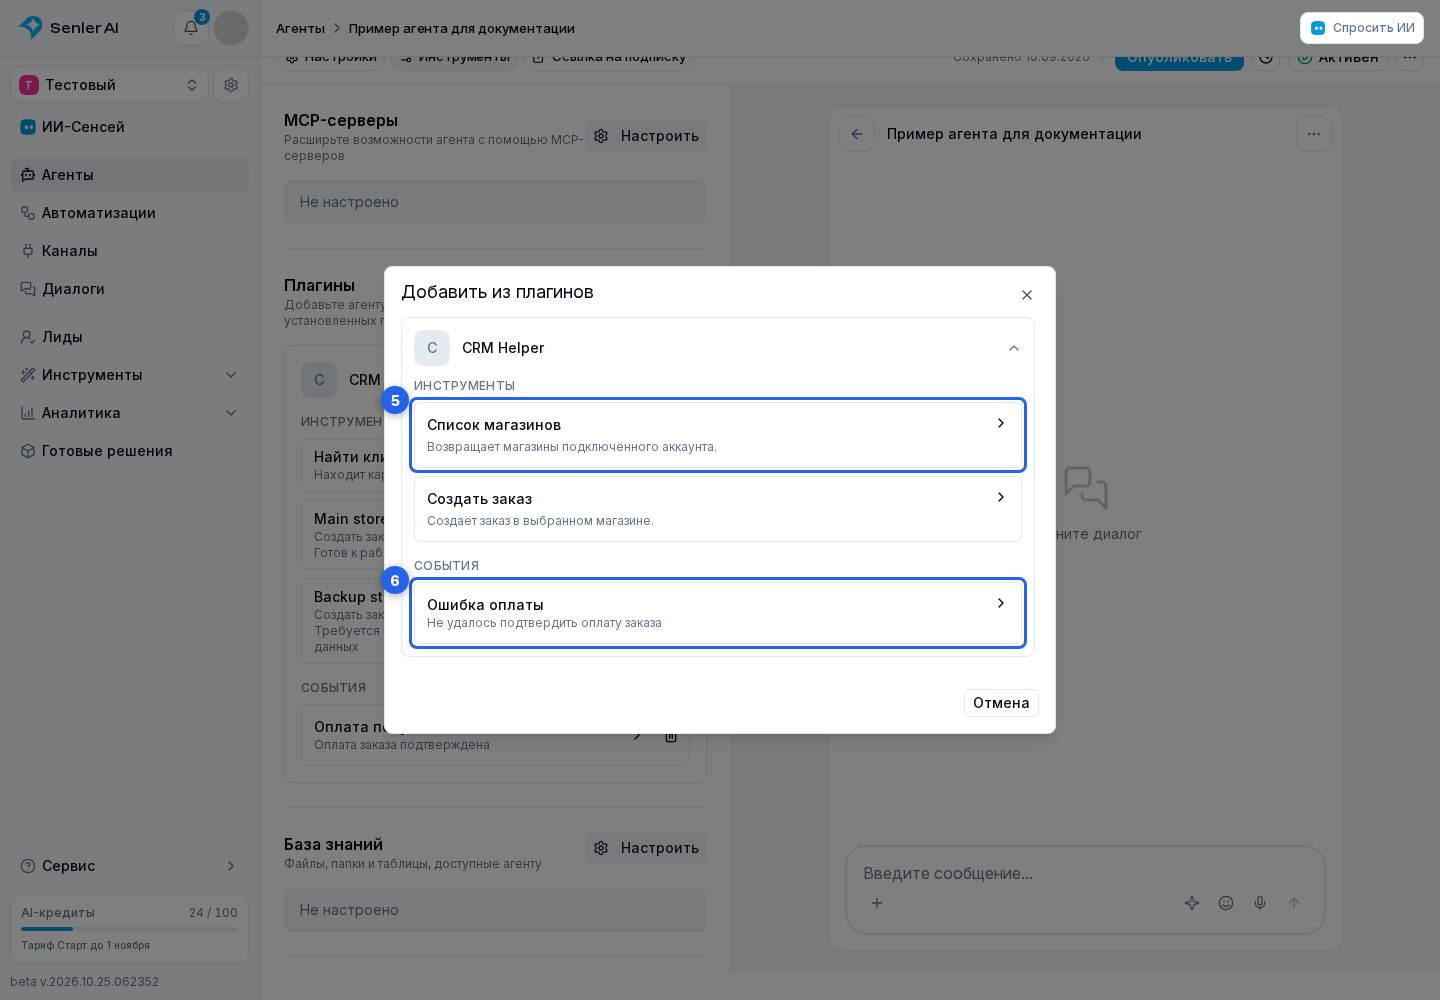Viewport: 1440px width, 1000px height.
Task: Click the Senler AI logo
Action: click(x=69, y=28)
